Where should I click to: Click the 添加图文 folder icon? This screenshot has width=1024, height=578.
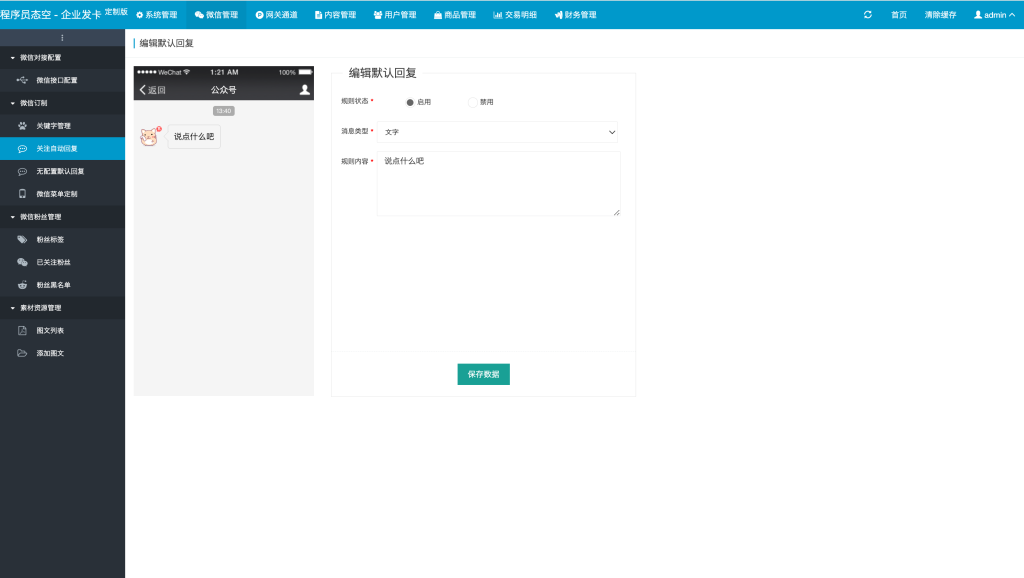pyautogui.click(x=22, y=353)
